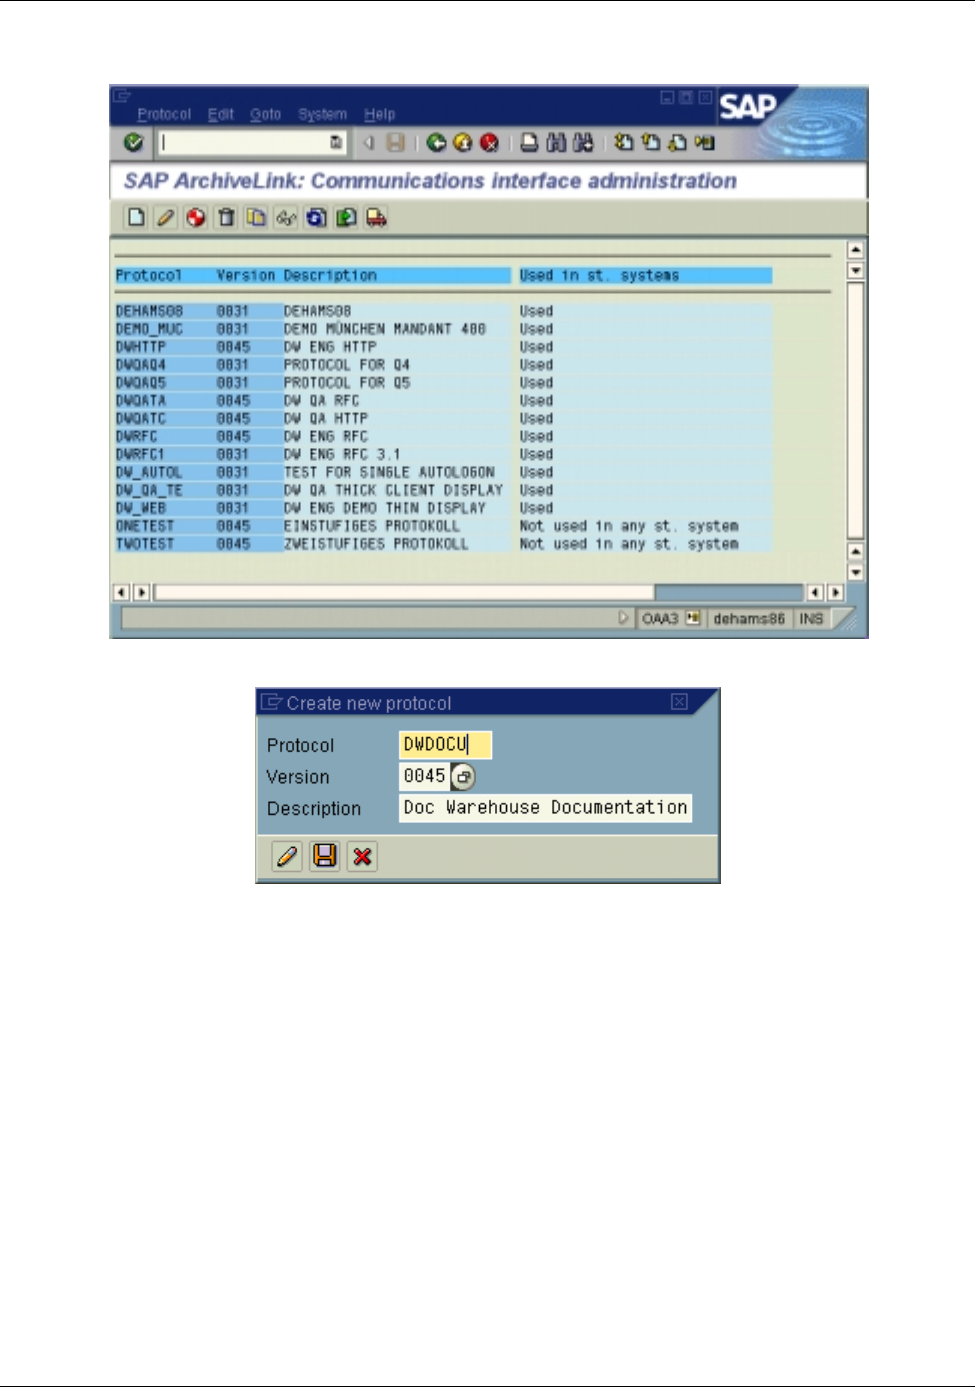Select the DW_AUTOL protocol entry

(149, 472)
